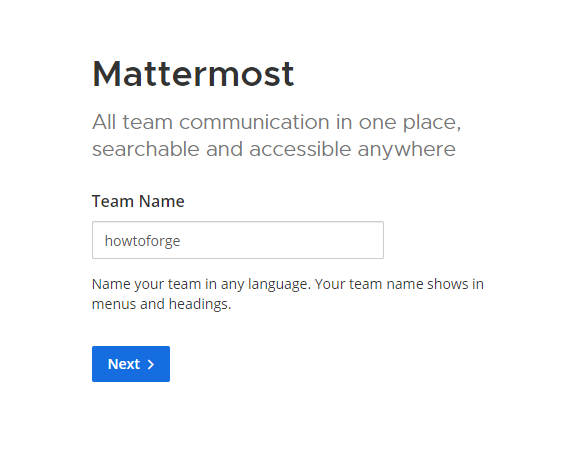The width and height of the screenshot is (577, 455).
Task: Click the line "All team communication in one place,"
Action: (276, 122)
